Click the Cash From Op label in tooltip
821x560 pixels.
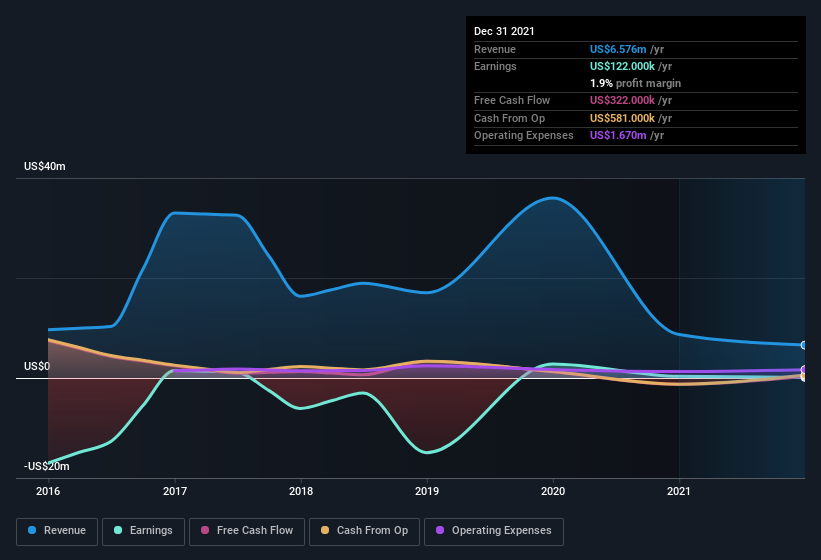509,118
